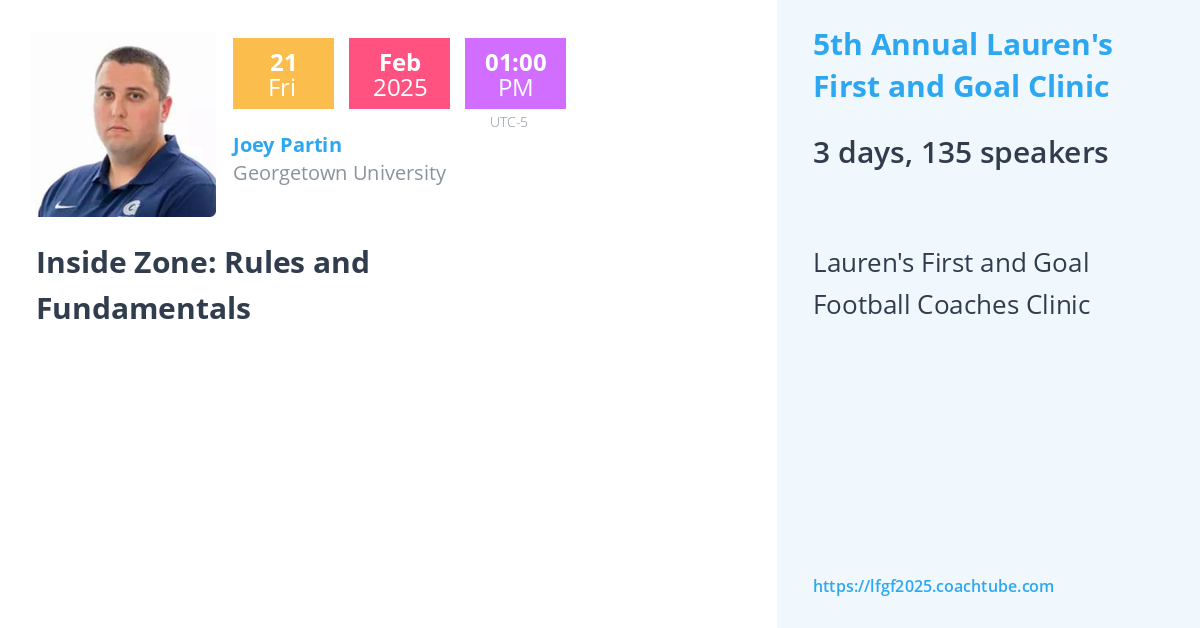Open the Joey Partin speaker link

287,145
